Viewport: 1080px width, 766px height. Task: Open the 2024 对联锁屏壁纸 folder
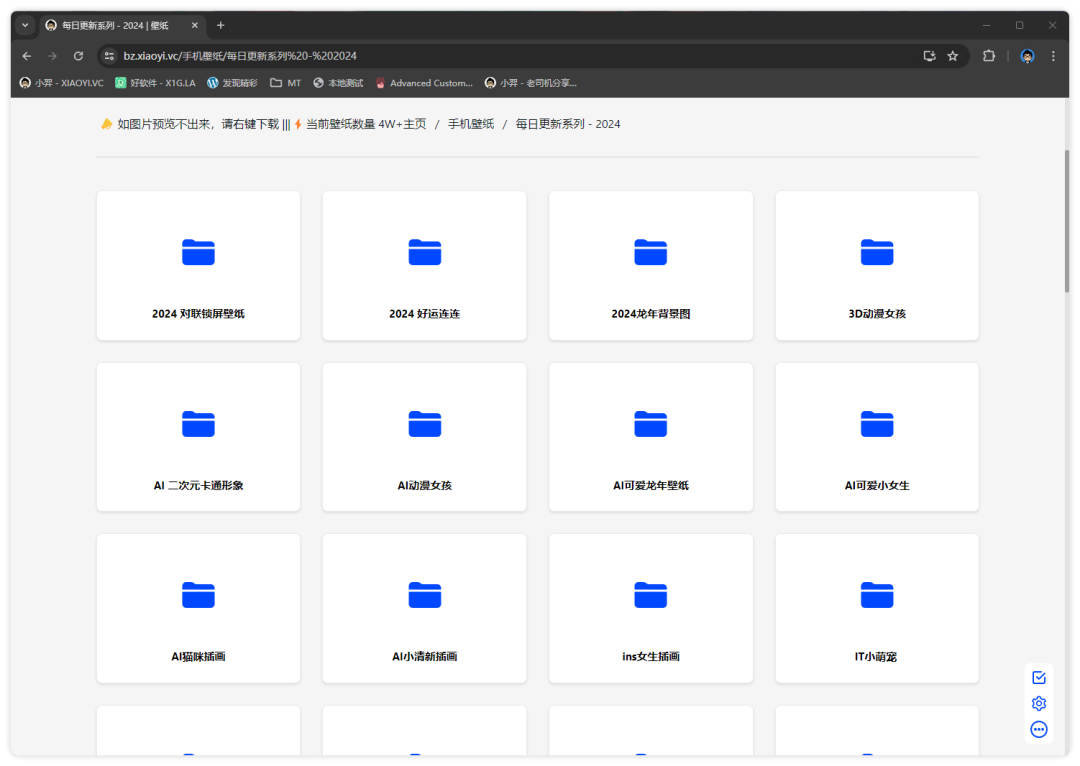pos(198,266)
